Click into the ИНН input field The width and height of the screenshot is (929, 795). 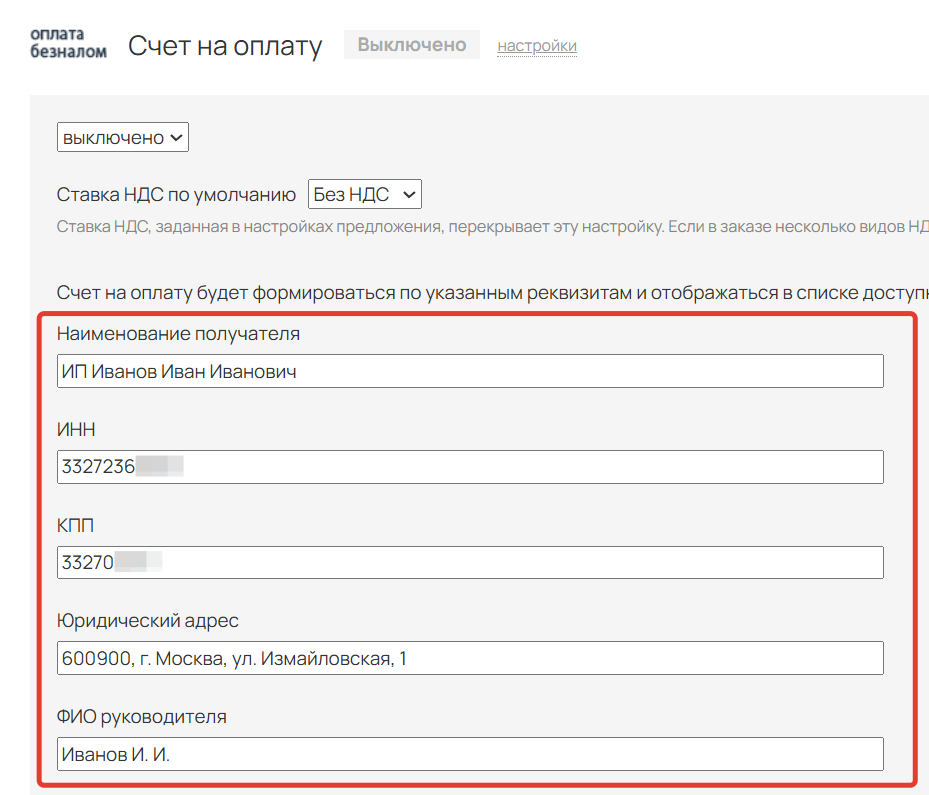(x=470, y=467)
